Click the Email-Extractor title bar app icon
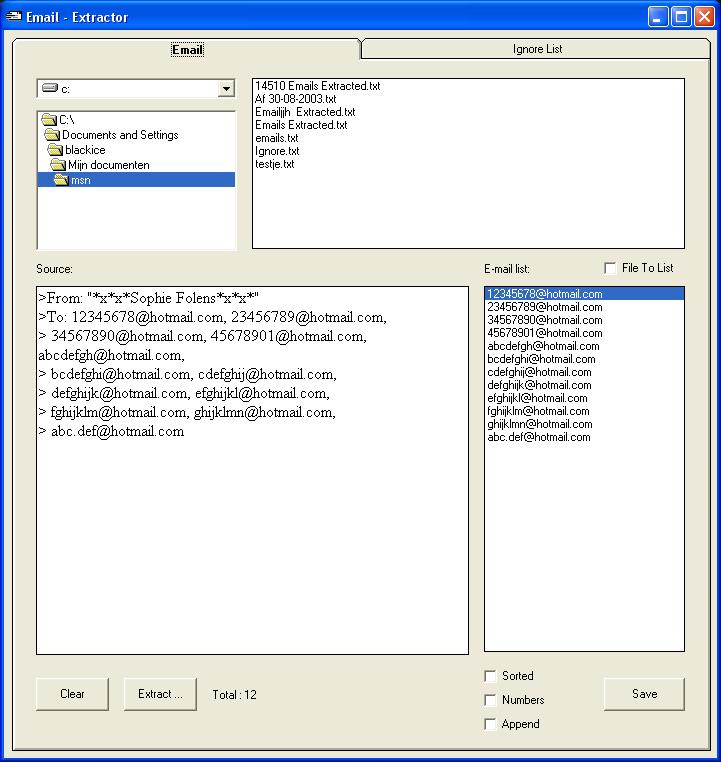This screenshot has height=782, width=721. [14, 17]
